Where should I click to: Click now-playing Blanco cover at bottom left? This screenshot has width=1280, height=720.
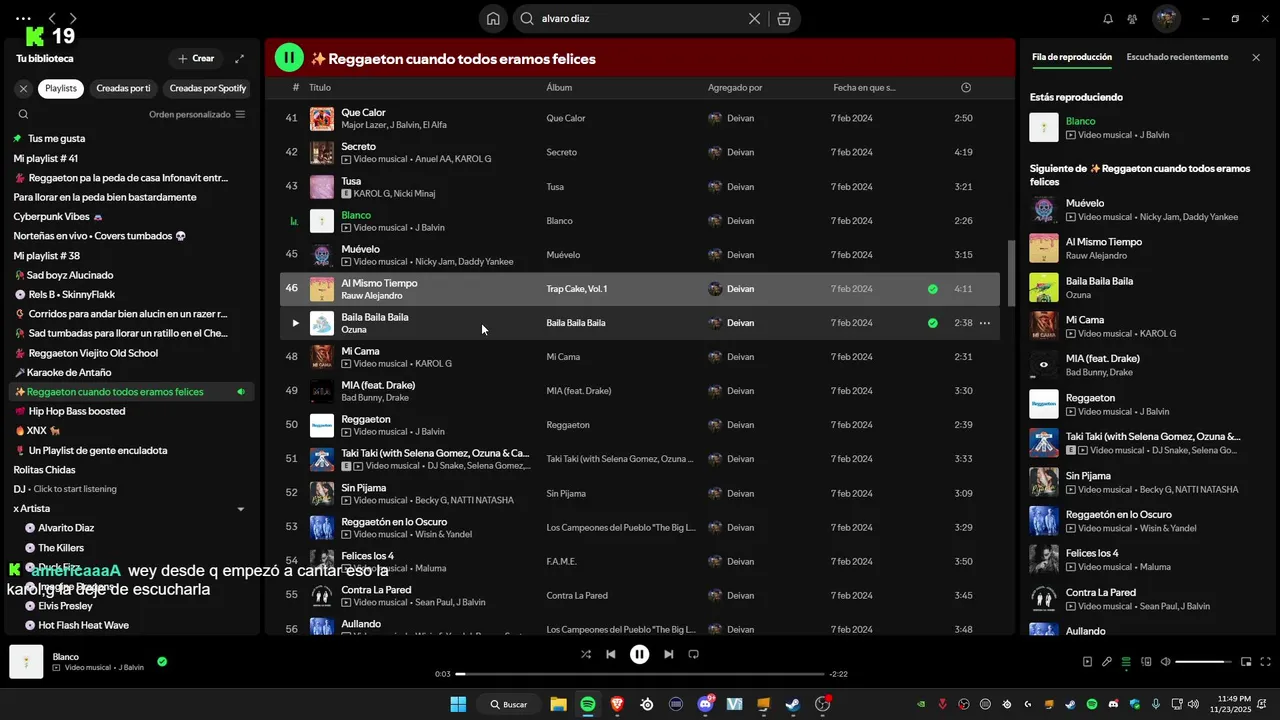[26, 661]
